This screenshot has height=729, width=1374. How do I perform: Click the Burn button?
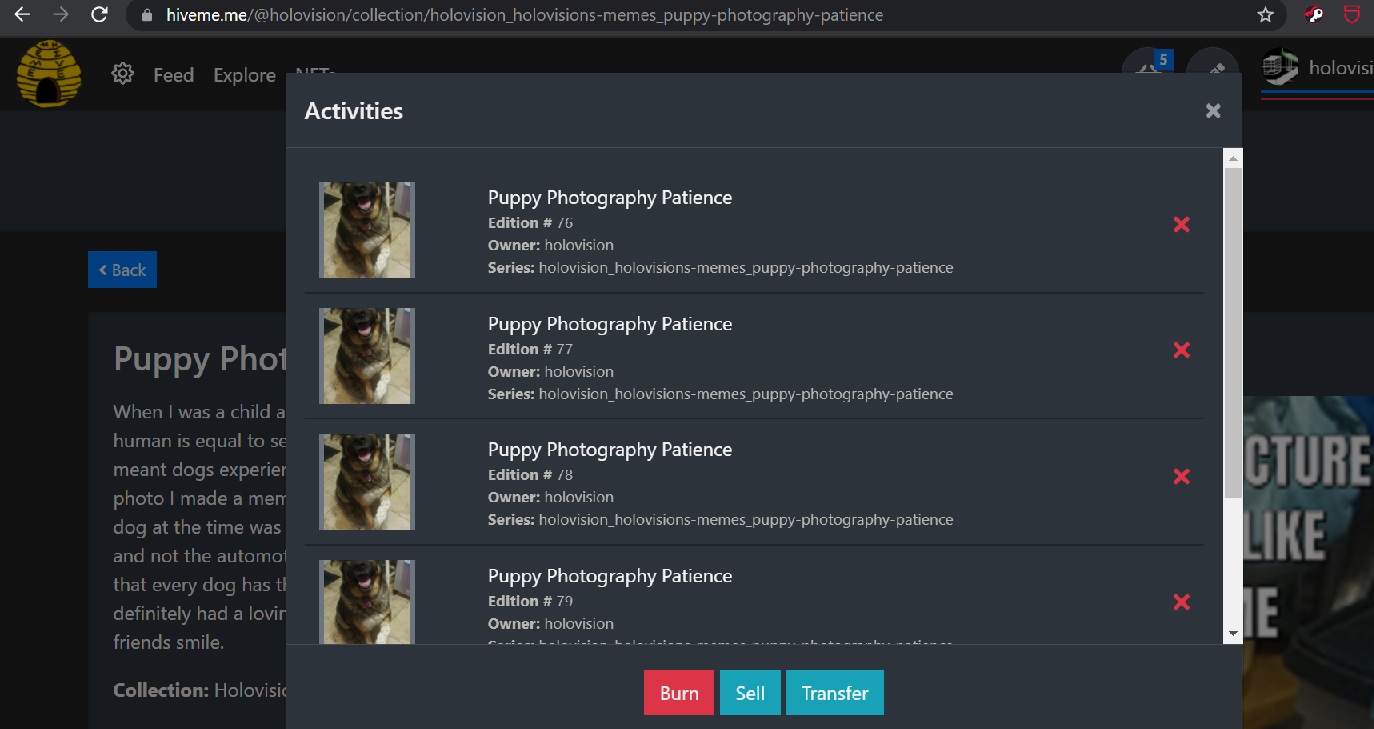[679, 693]
